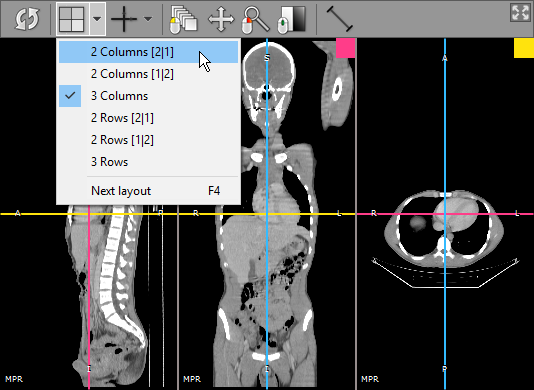The width and height of the screenshot is (534, 390).
Task: Click Next layout F4 menu entry
Action: coord(148,191)
